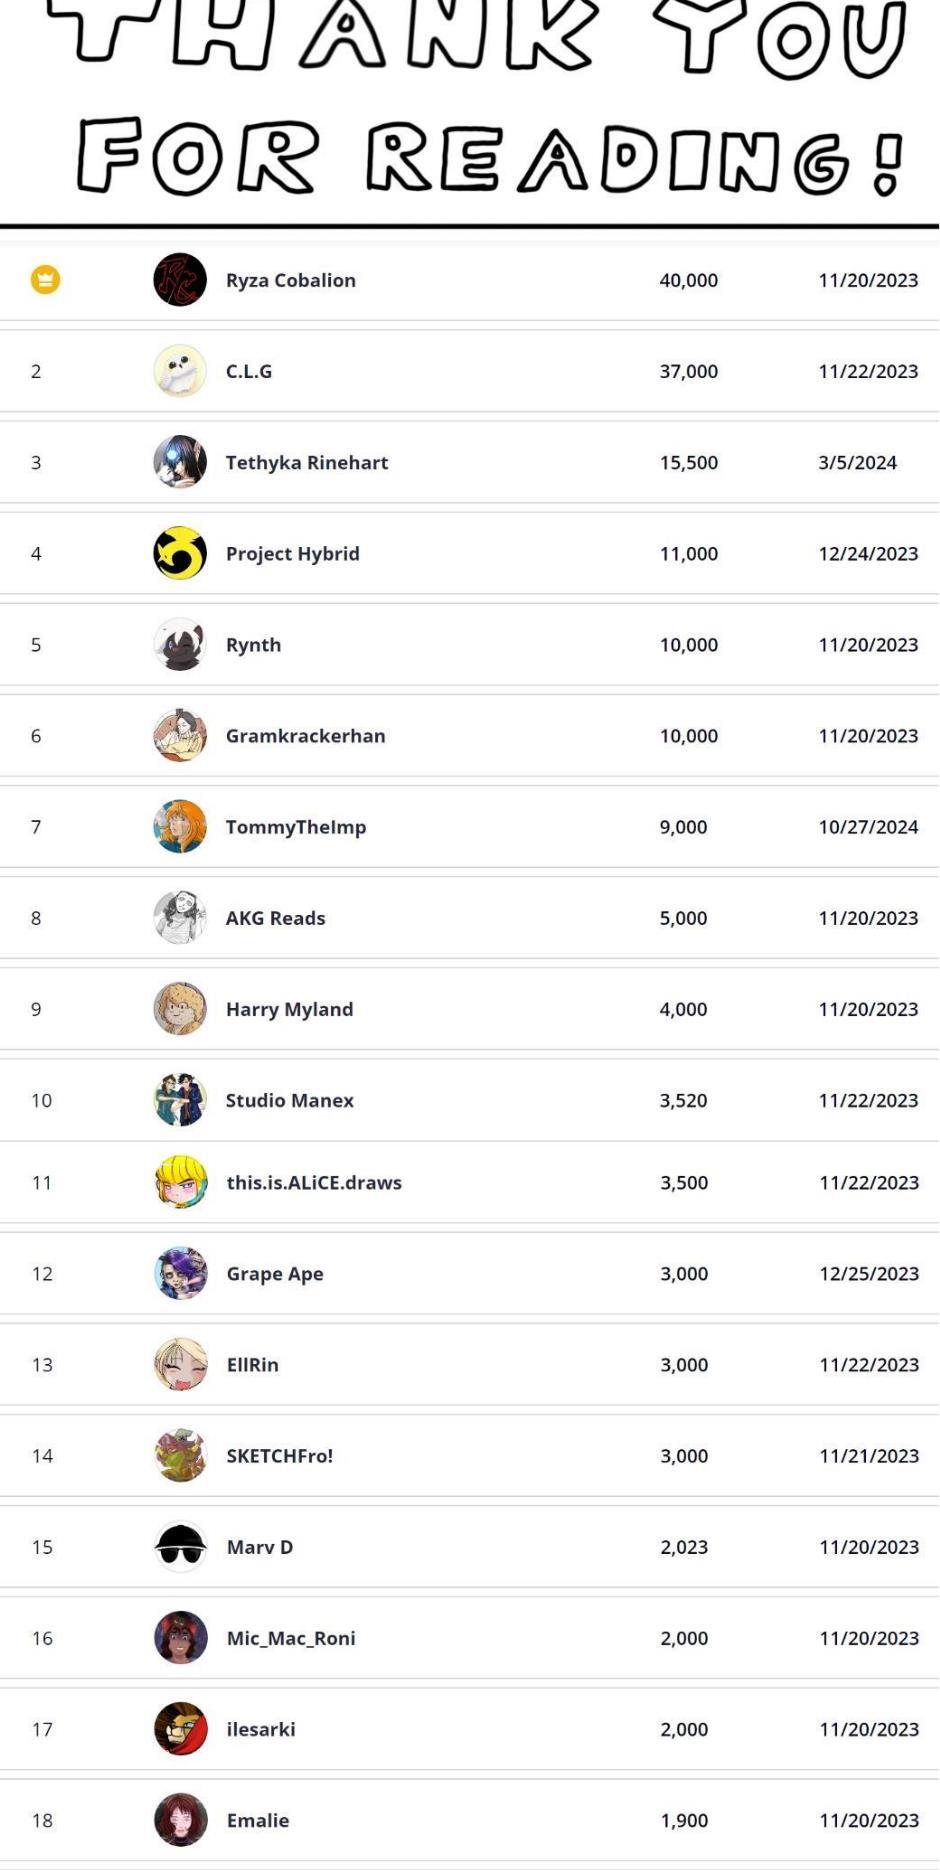Select this.is.ALiCE.draws' yellow-haired avatar
Image resolution: width=940 pixels, height=1870 pixels.
coord(181,1182)
